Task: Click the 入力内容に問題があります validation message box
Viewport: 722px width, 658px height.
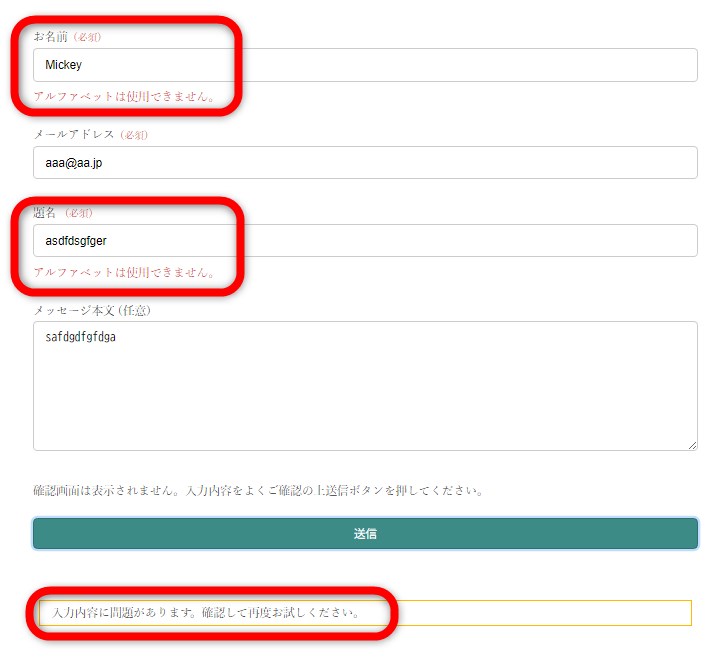Action: (x=365, y=612)
